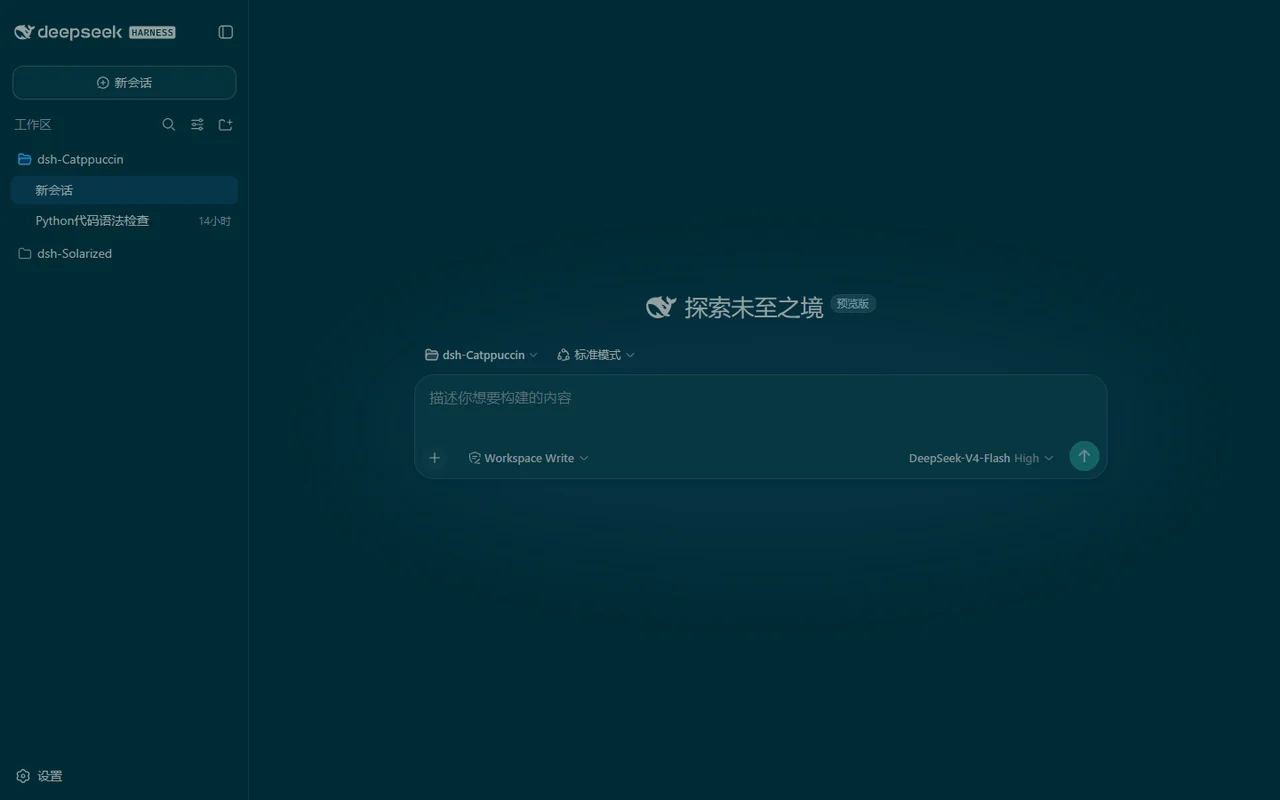Click the plus attachment icon

(x=435, y=458)
